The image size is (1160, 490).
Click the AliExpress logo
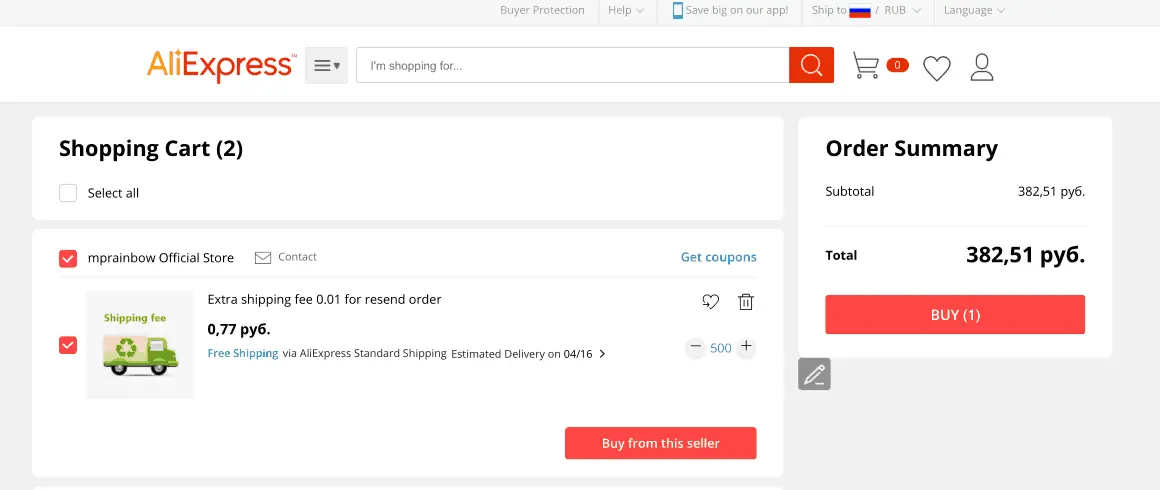click(221, 65)
